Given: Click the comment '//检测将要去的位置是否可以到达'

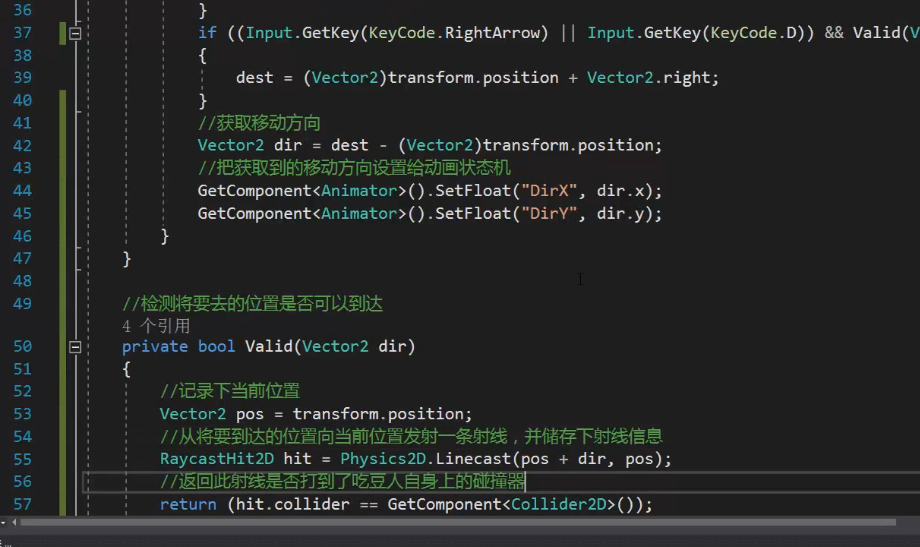Looking at the screenshot, I should (252, 304).
